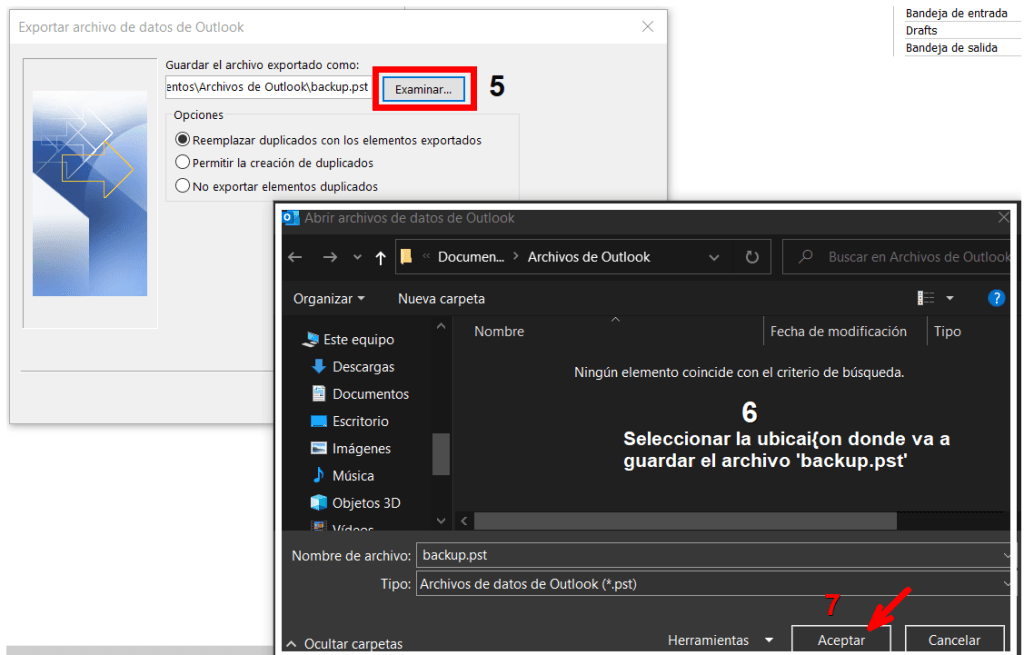Click Archivos de Outlook breadcrumb
The image size is (1024, 655).
click(x=588, y=257)
